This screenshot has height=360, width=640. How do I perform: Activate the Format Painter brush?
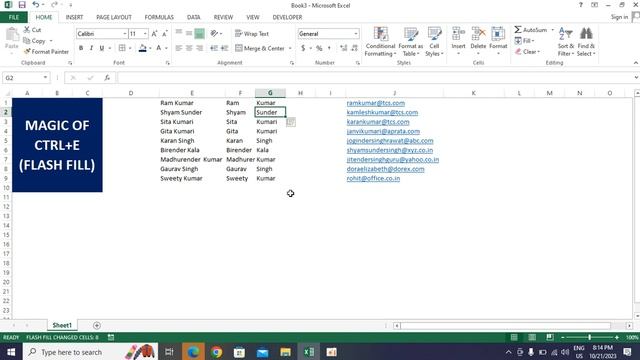point(46,52)
